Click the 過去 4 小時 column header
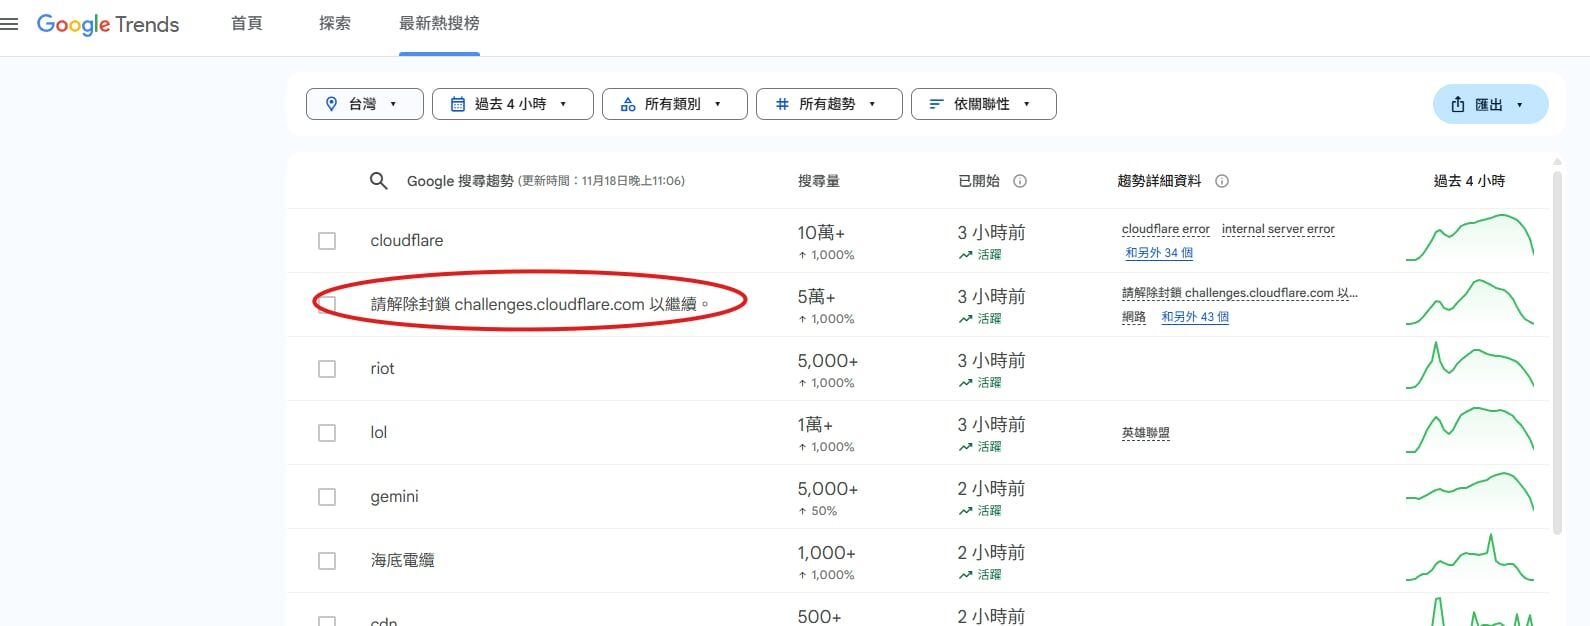Viewport: 1590px width, 626px height. click(x=1469, y=181)
